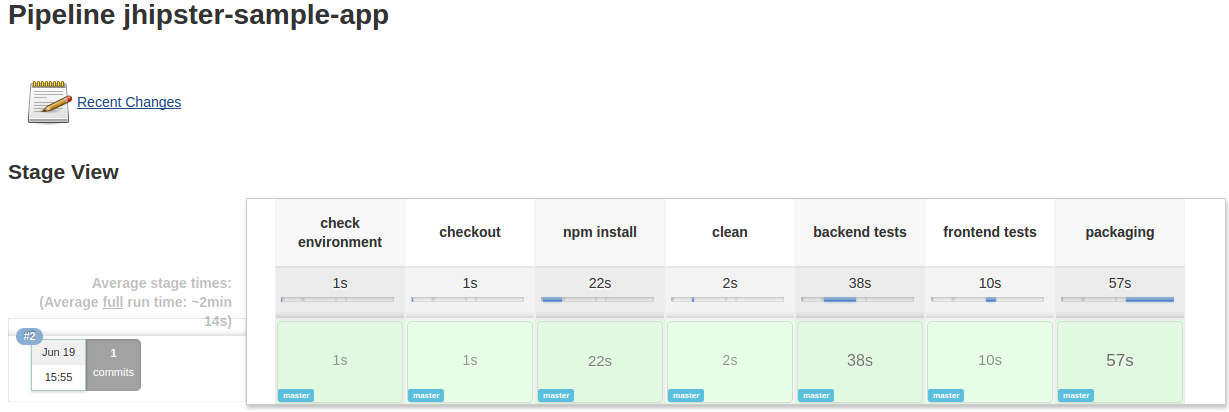Select the packaging 57s stage cell
The image size is (1229, 412).
1120,360
